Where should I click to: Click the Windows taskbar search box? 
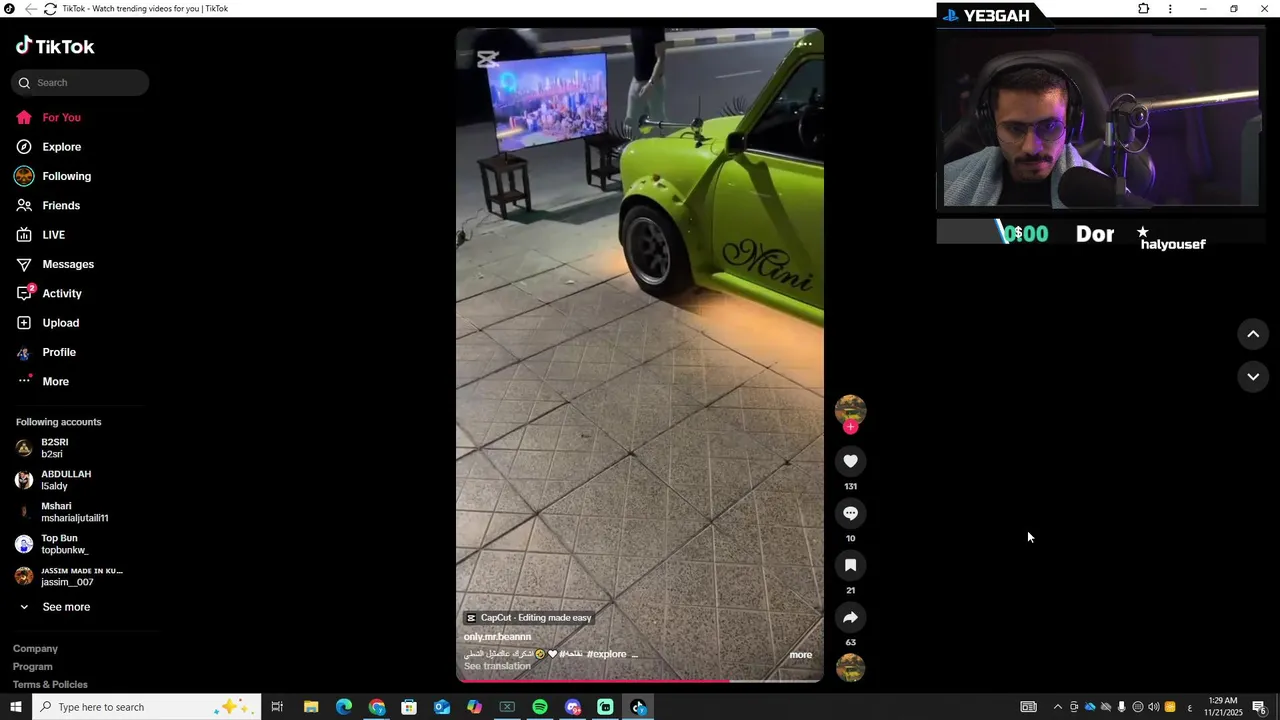(x=147, y=707)
